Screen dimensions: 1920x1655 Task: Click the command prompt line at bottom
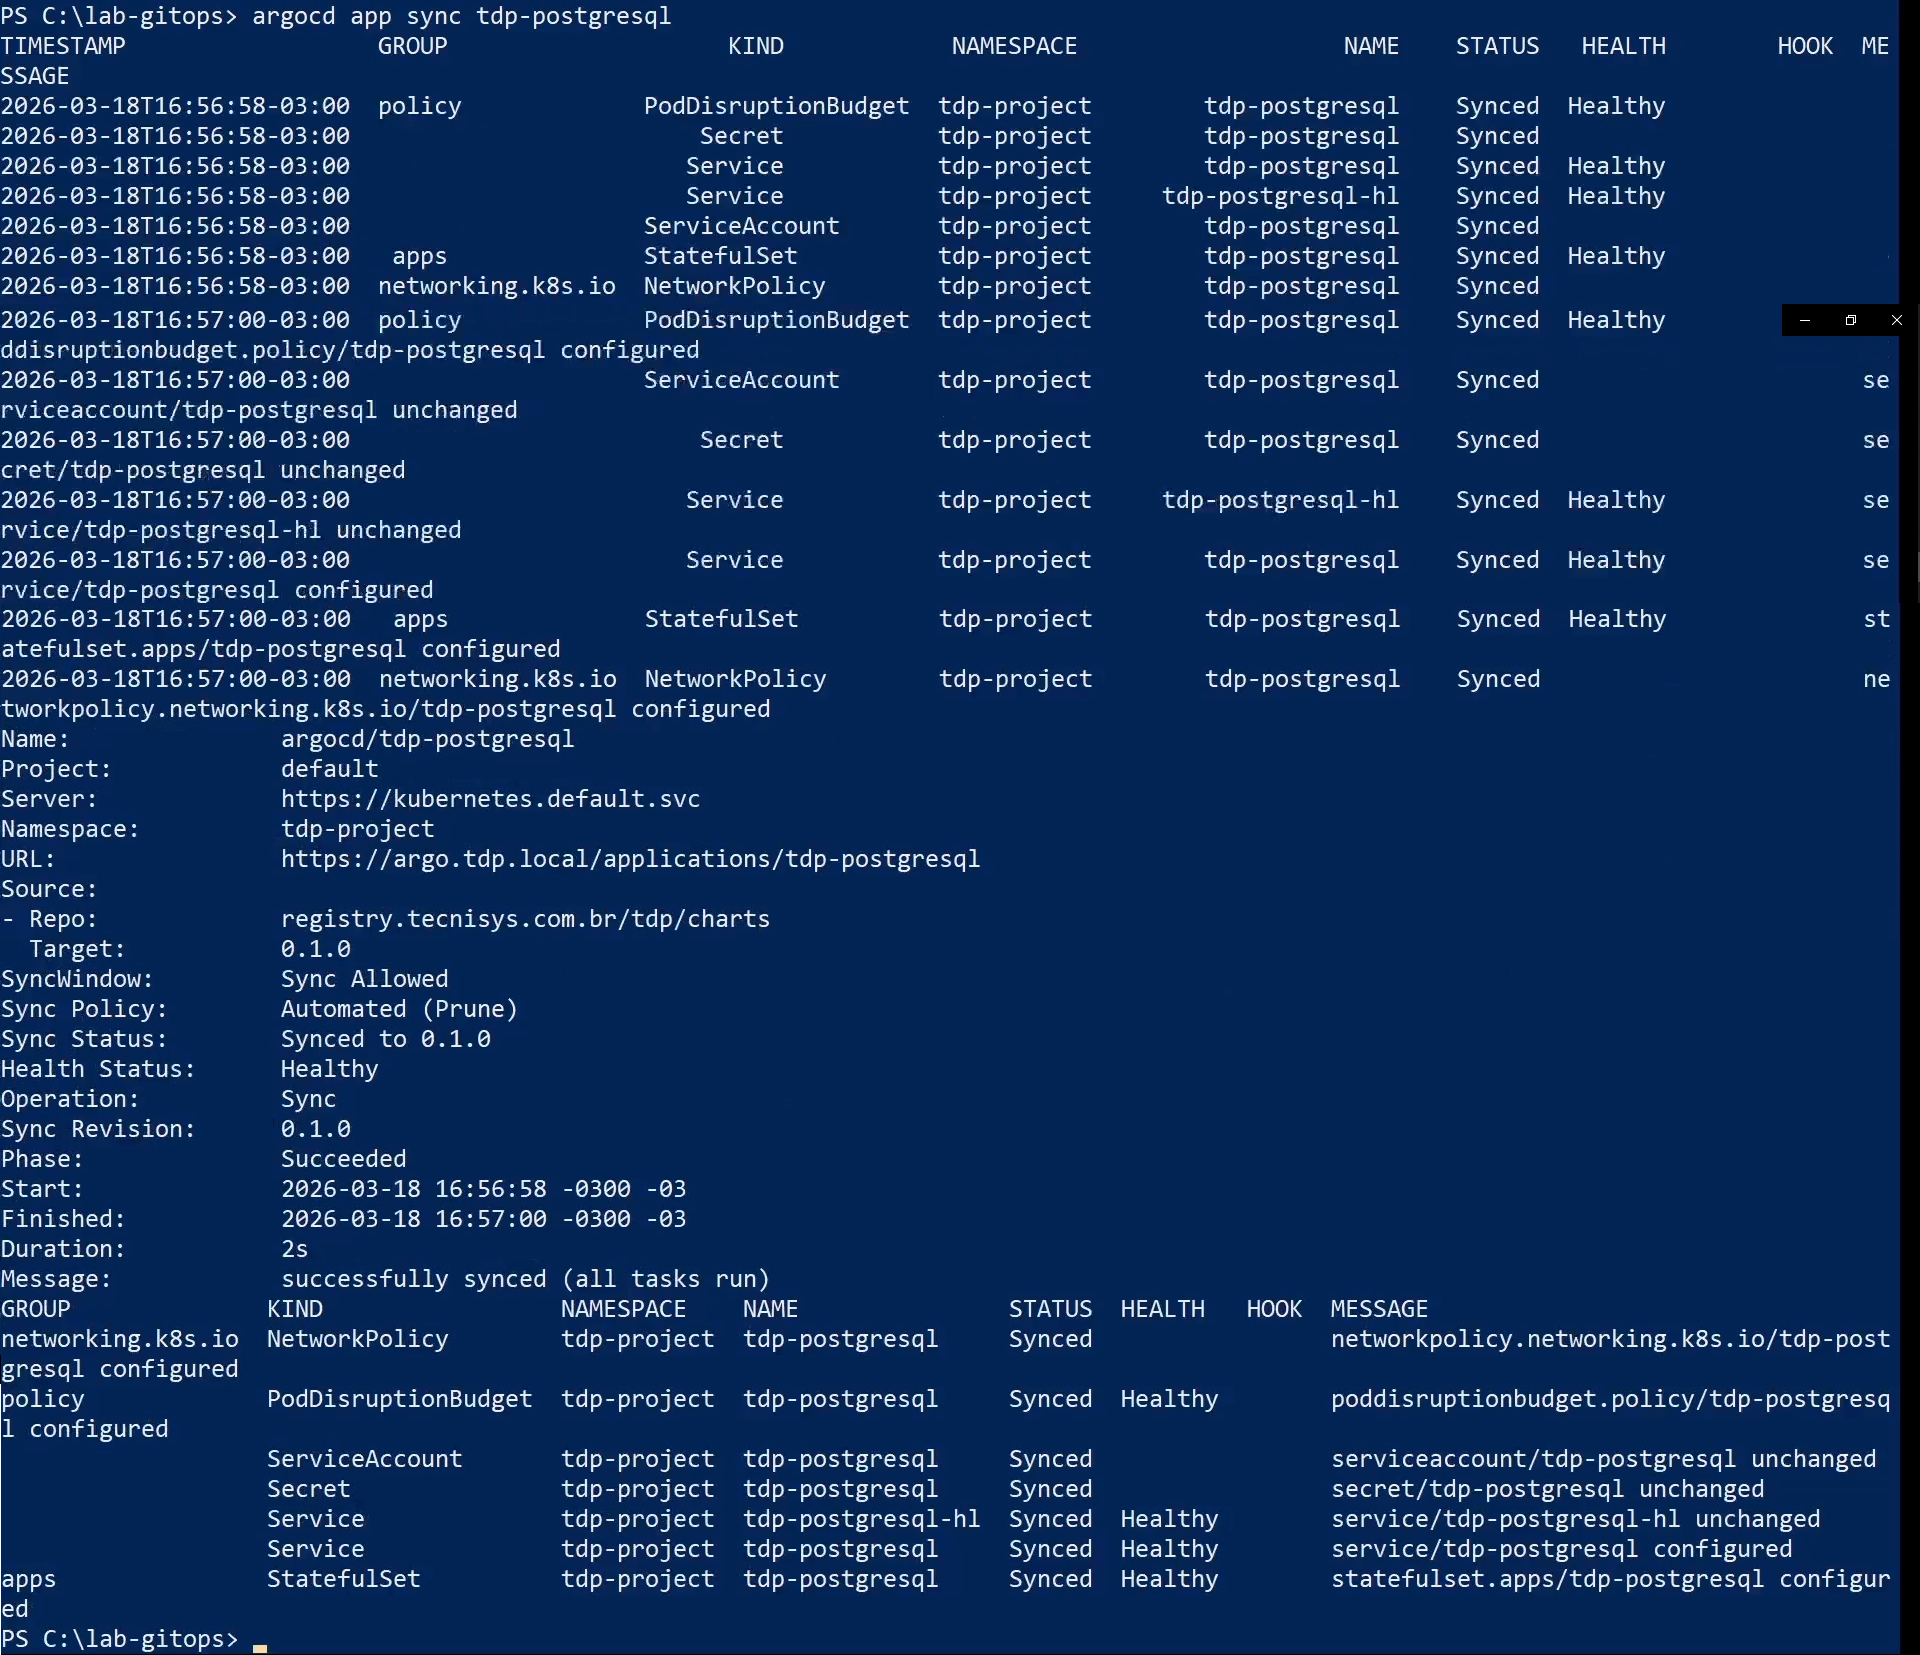[120, 1639]
